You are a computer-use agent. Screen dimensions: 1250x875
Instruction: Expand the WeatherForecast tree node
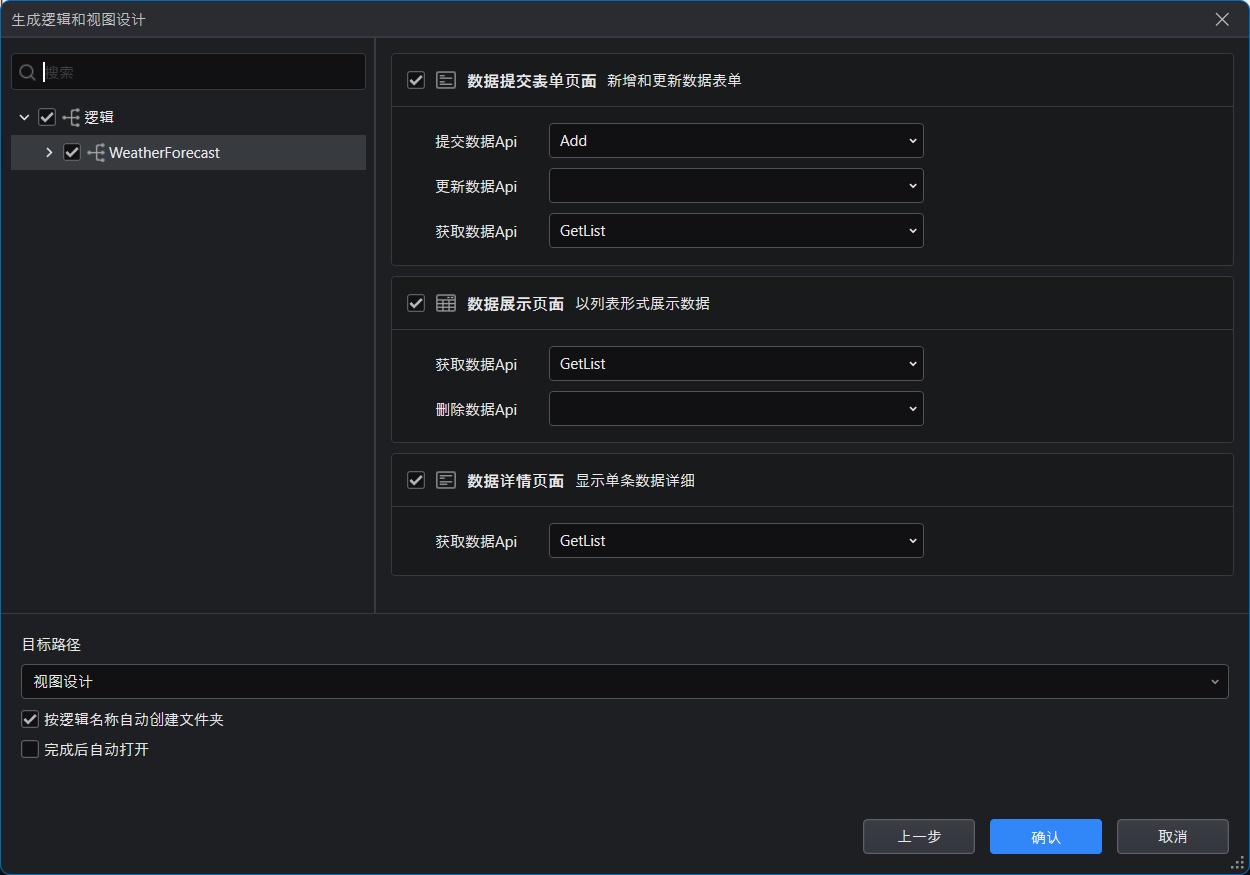coord(49,153)
